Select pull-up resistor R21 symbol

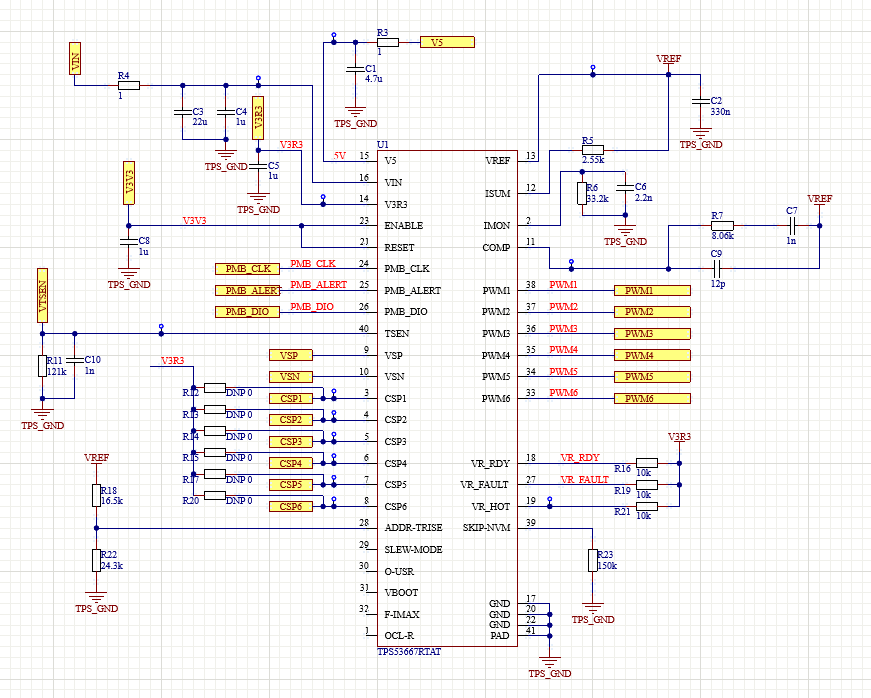click(647, 506)
